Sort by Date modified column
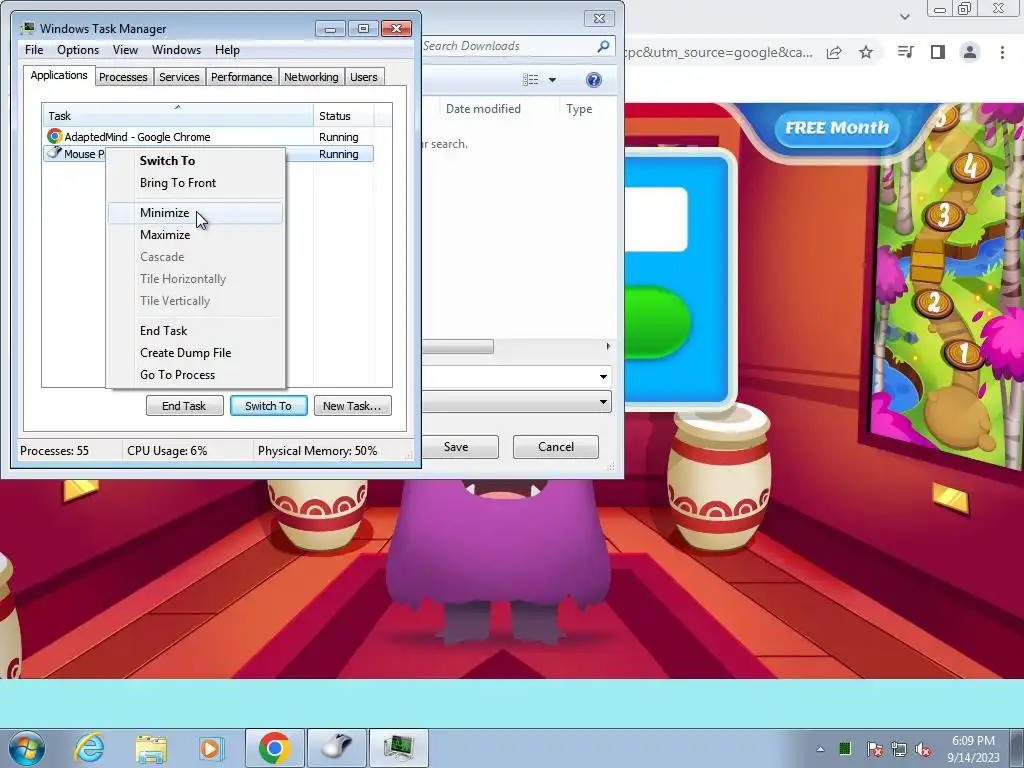Screen dimensions: 1024x768 point(483,109)
